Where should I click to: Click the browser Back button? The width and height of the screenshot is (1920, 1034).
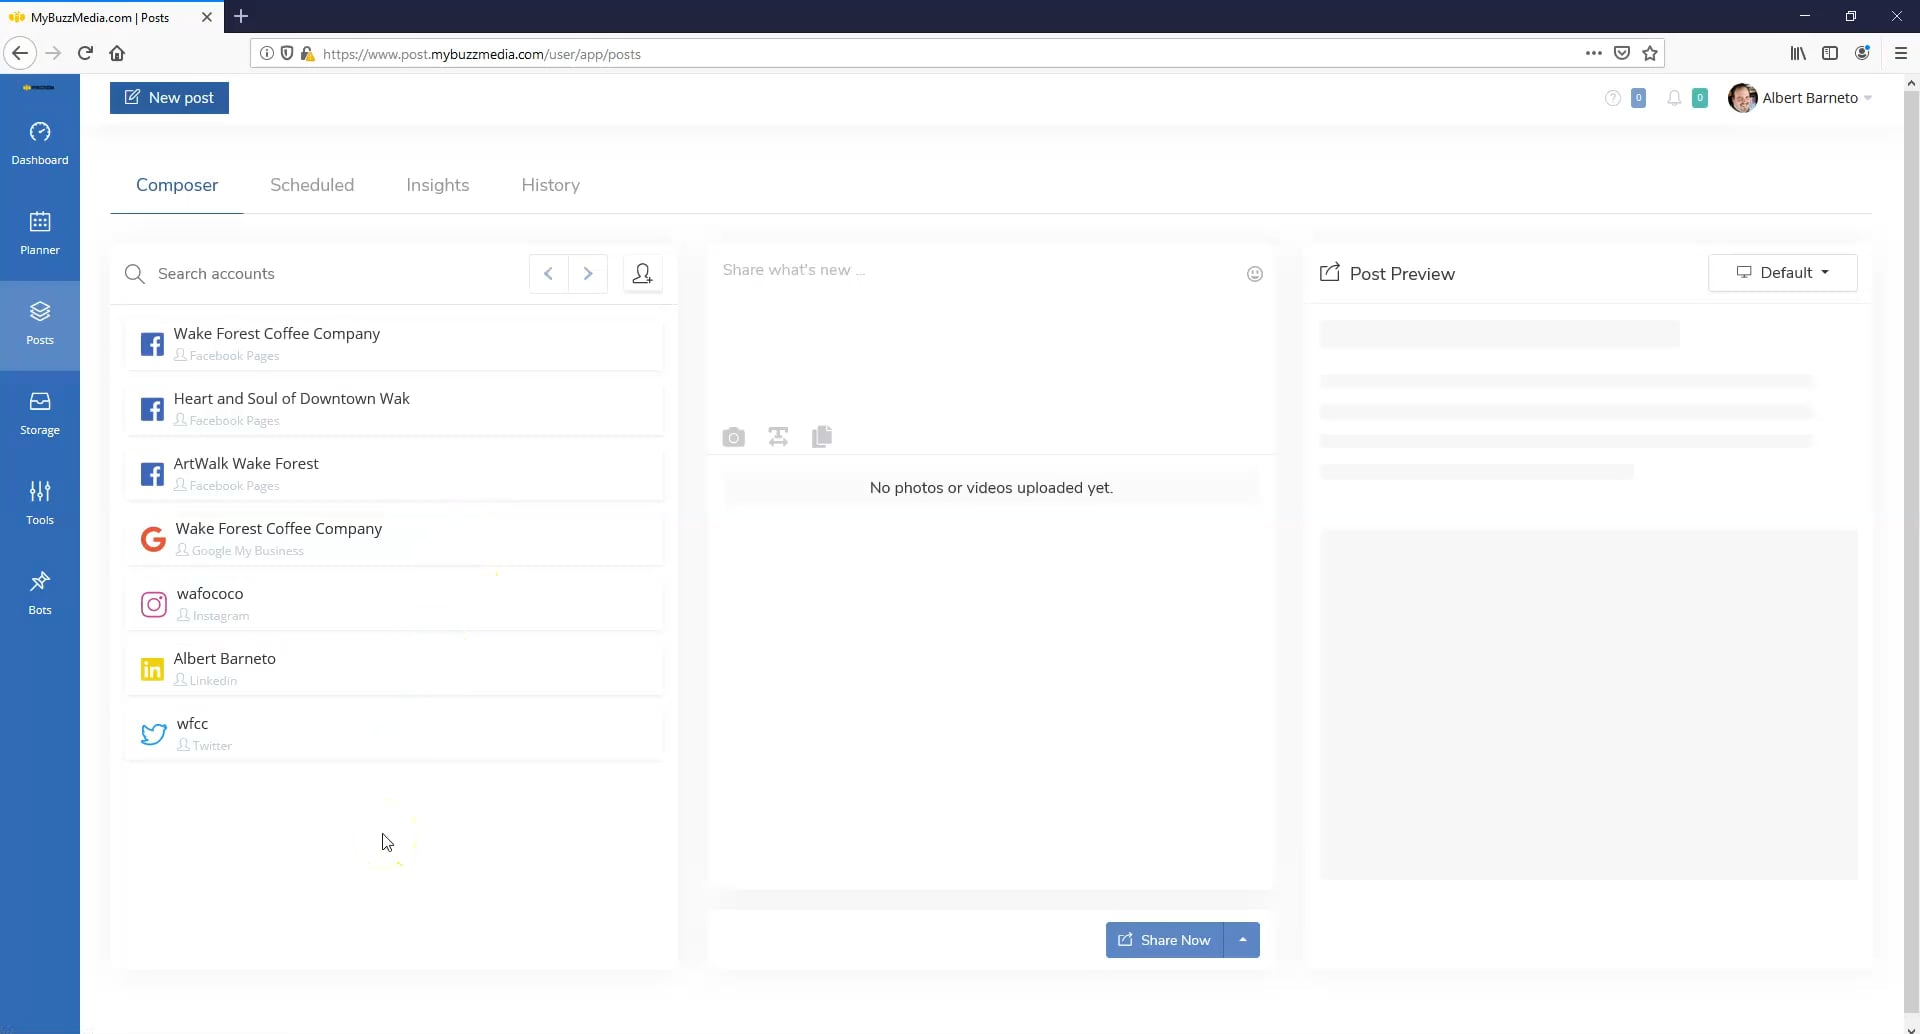tap(20, 53)
